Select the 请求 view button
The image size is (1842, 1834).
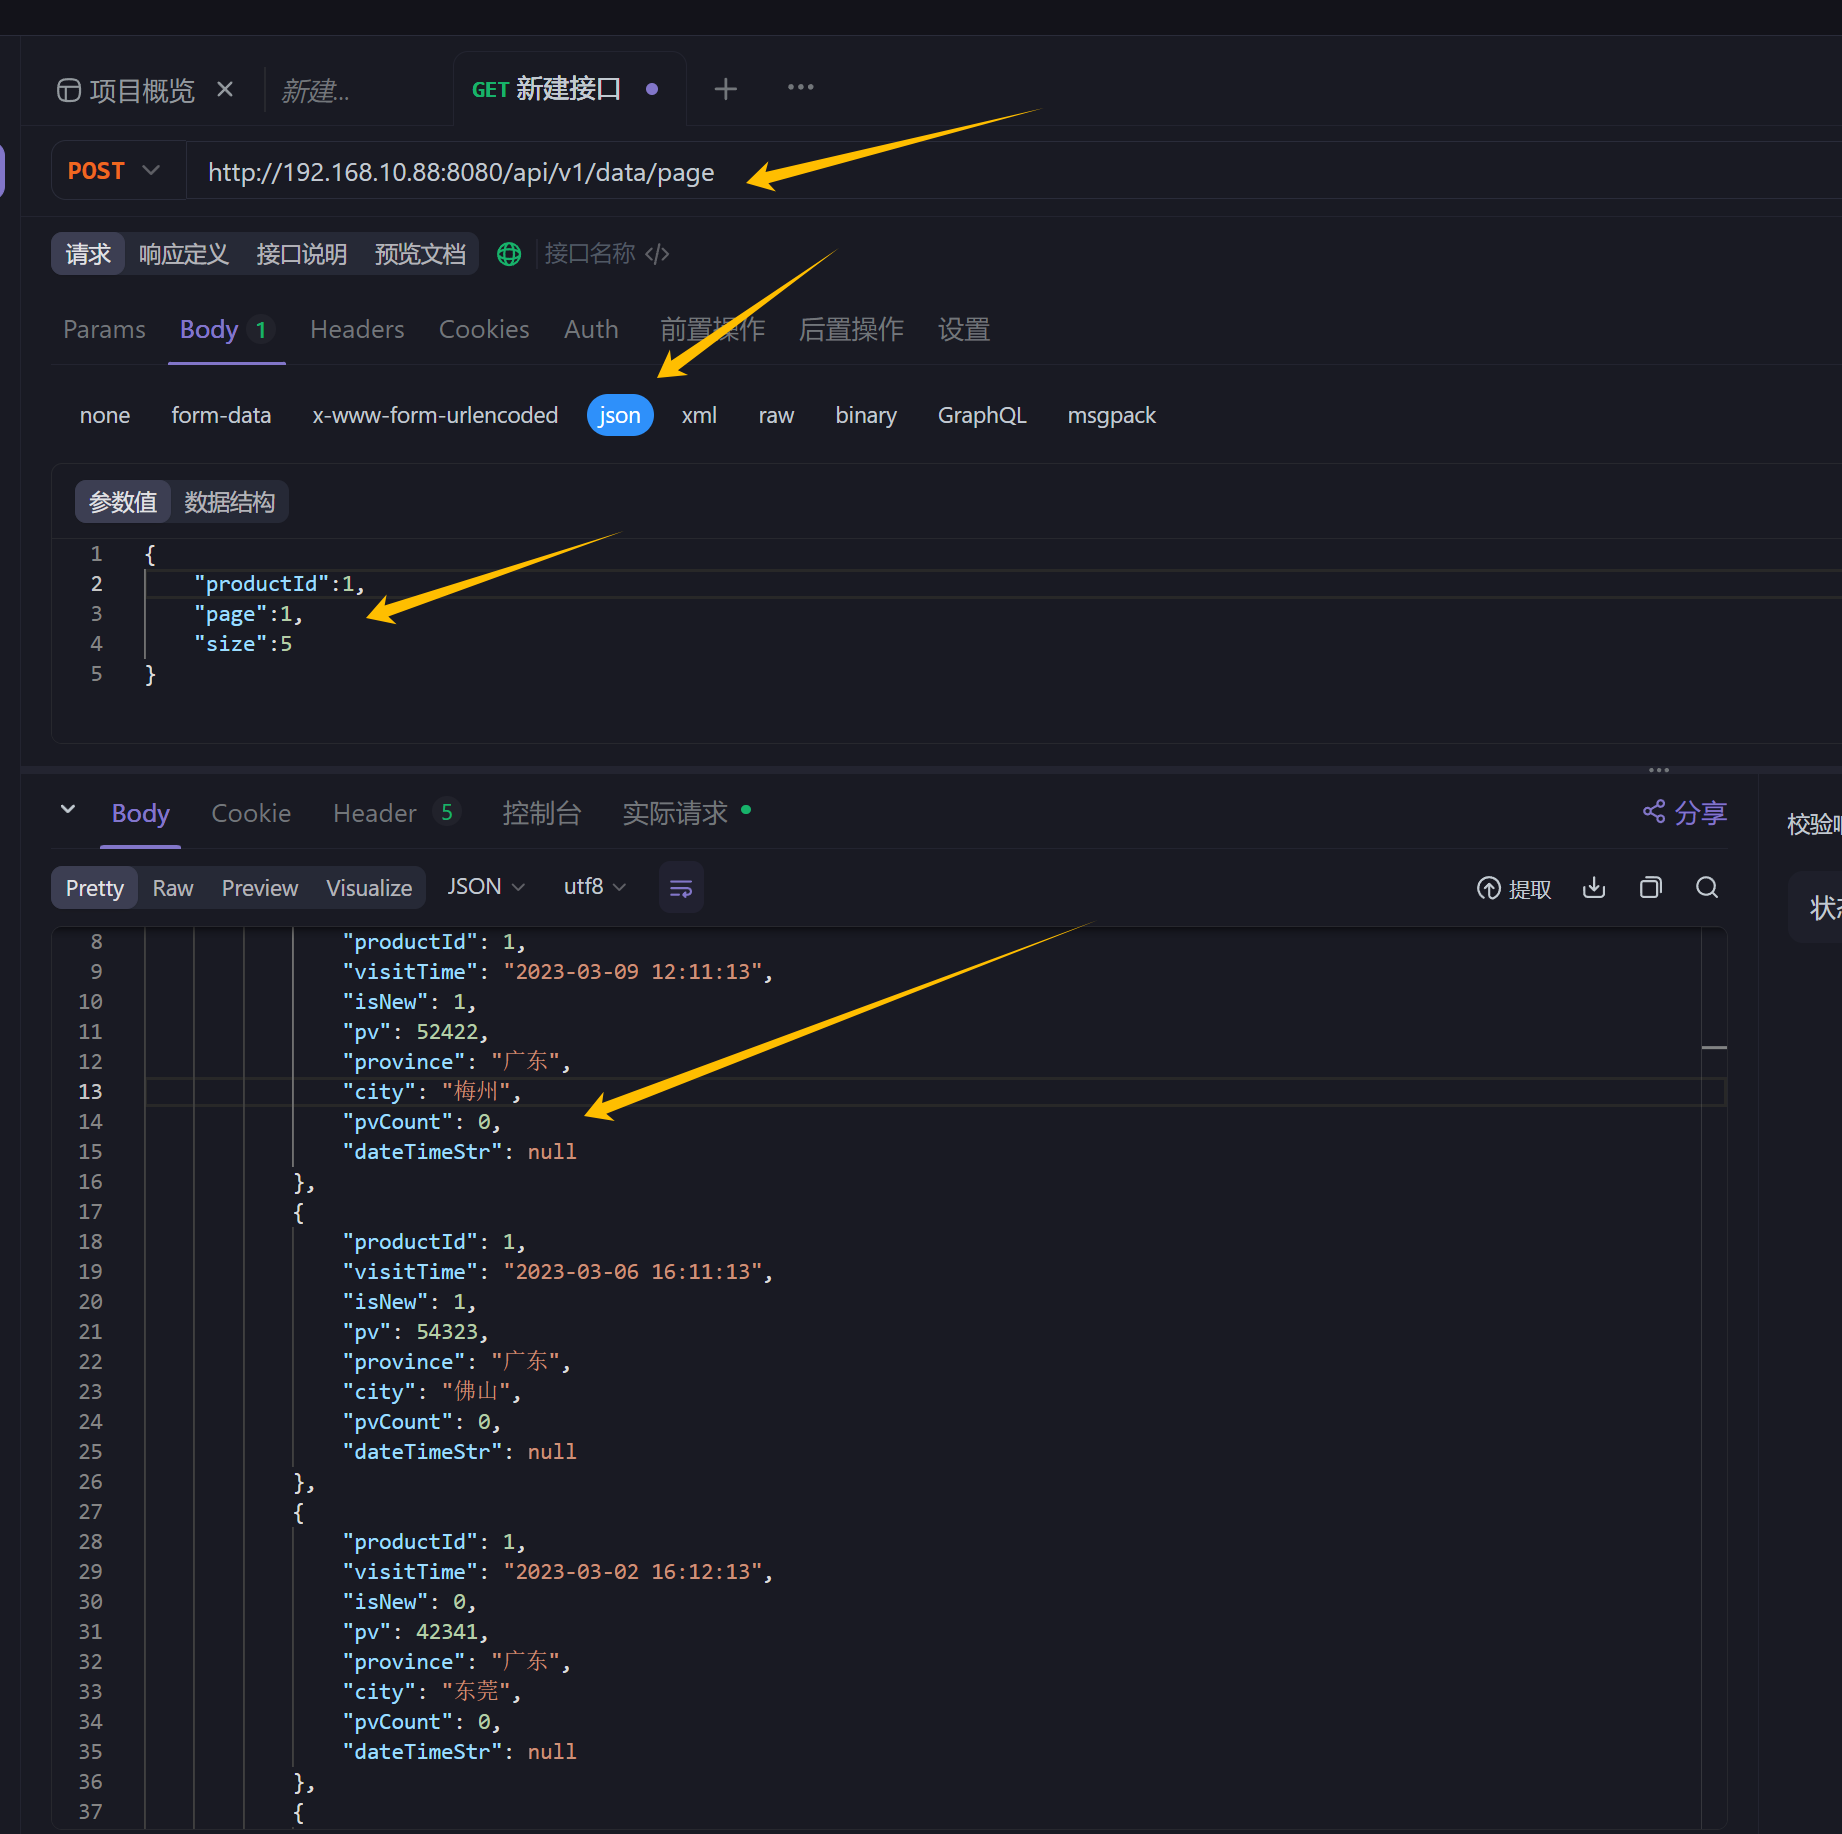[x=88, y=254]
